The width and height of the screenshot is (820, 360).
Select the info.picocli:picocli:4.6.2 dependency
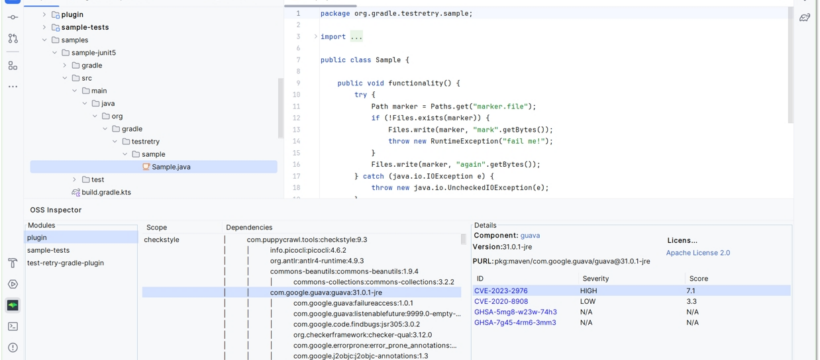pos(308,250)
